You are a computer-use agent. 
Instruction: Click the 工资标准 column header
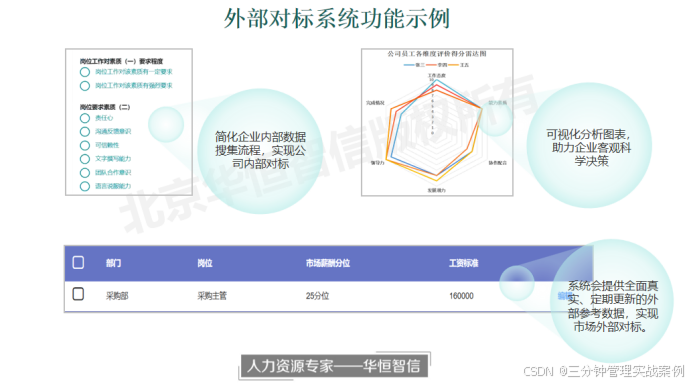(464, 263)
